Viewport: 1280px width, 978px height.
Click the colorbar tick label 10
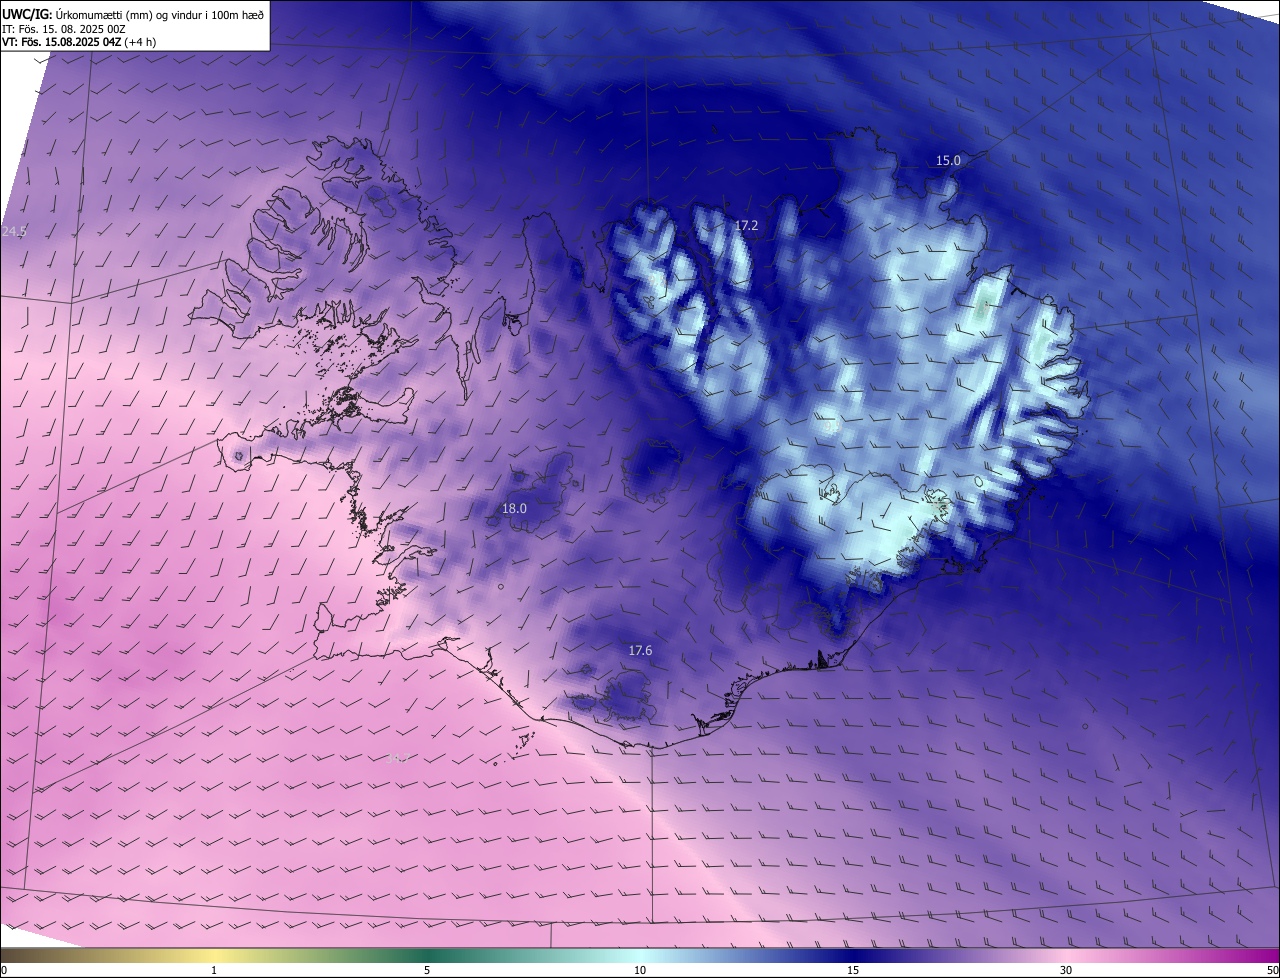point(640,970)
